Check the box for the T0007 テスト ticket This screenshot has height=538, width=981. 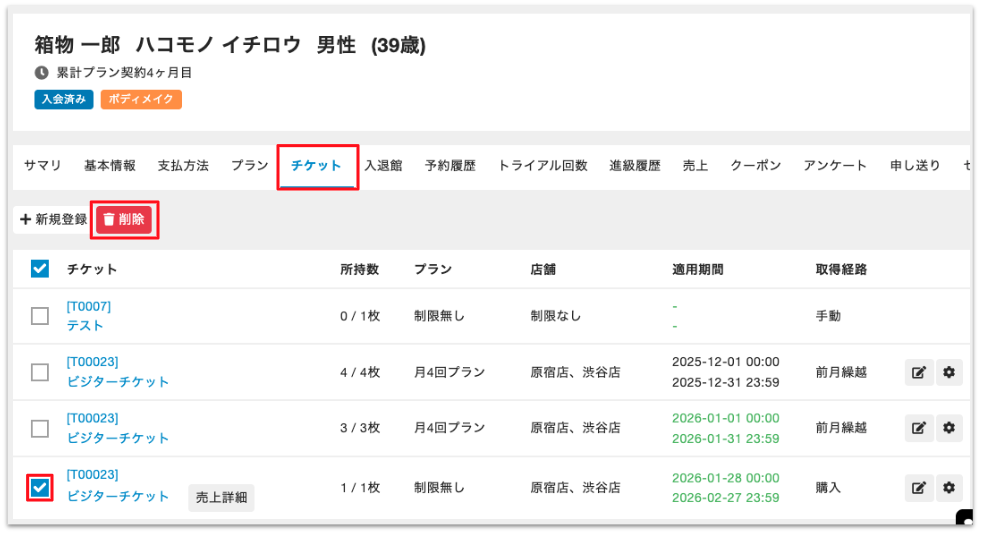click(x=40, y=316)
